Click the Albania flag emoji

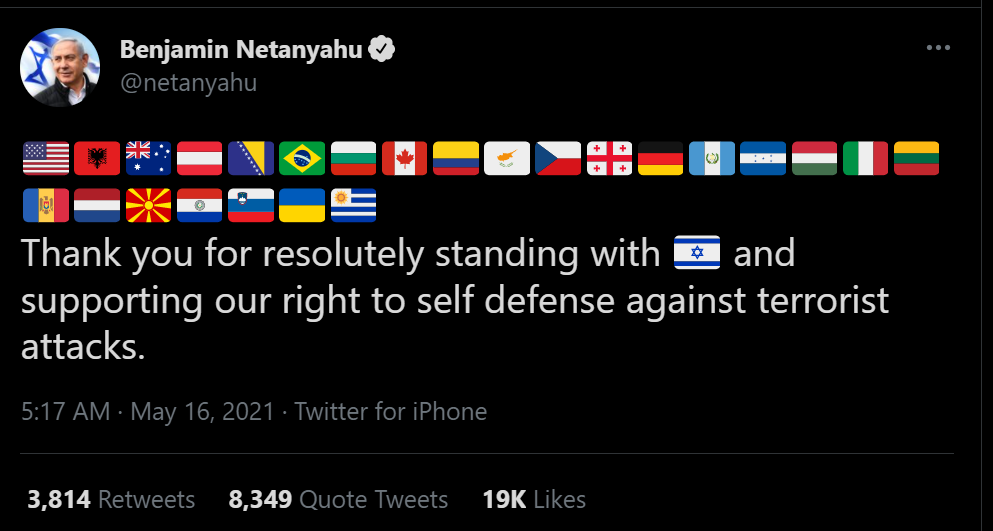click(x=98, y=158)
